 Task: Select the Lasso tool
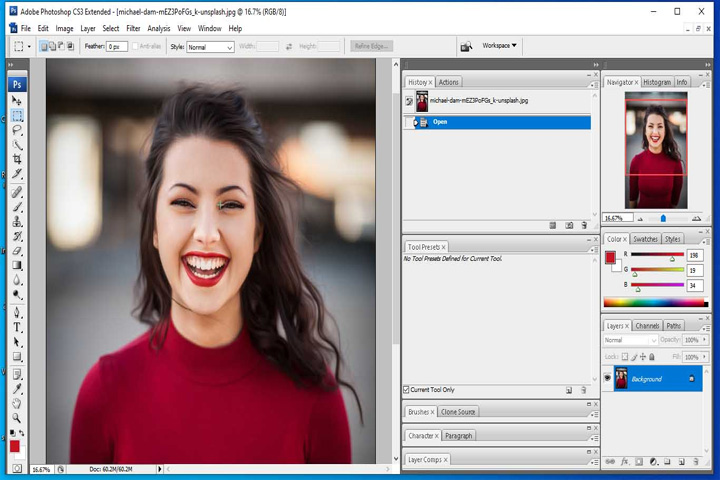tap(17, 130)
